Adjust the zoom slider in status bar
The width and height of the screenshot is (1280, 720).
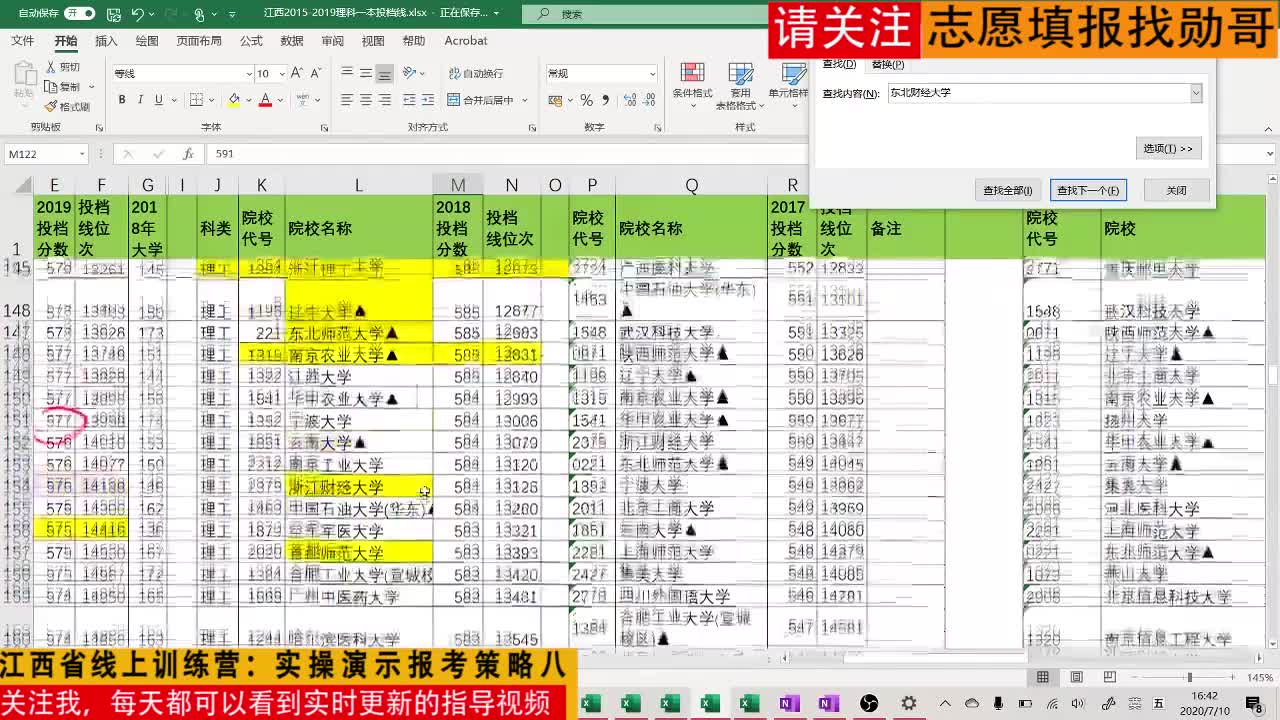1190,677
